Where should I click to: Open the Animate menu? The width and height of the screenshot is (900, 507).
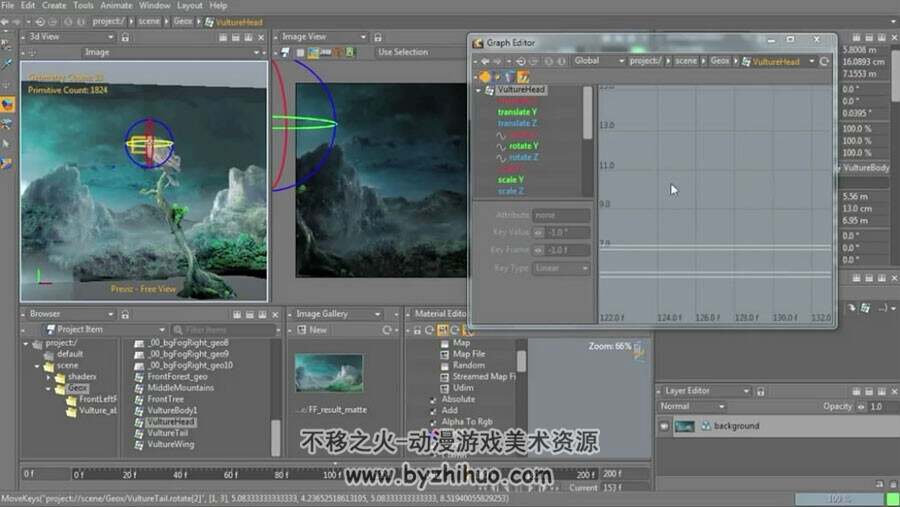tap(116, 5)
